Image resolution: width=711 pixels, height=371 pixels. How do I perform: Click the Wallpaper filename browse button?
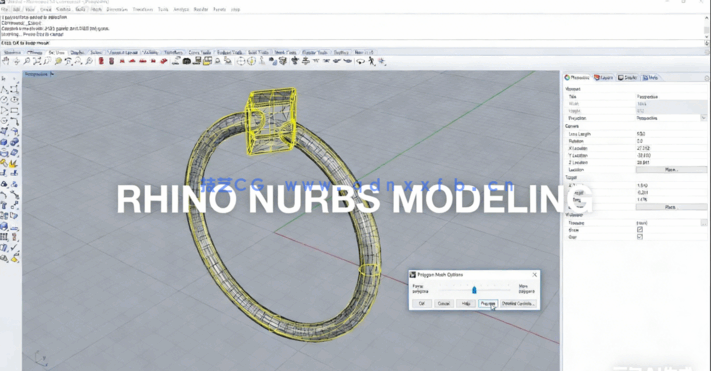pos(704,223)
